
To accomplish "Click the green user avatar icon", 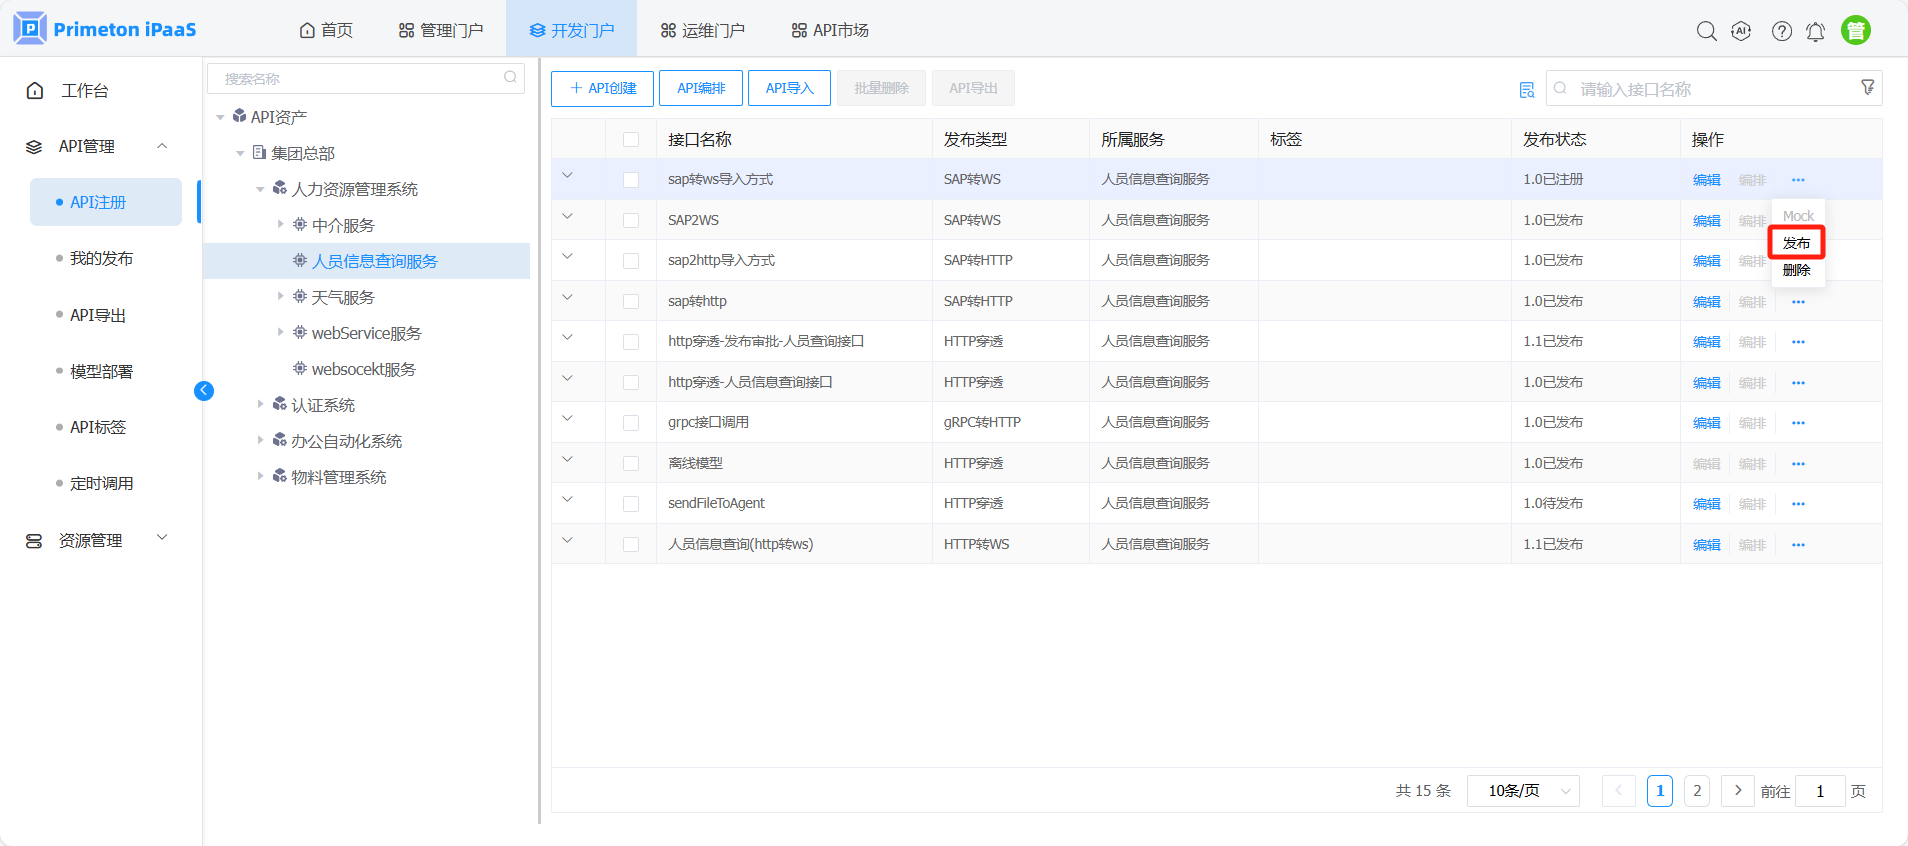I will [x=1855, y=31].
